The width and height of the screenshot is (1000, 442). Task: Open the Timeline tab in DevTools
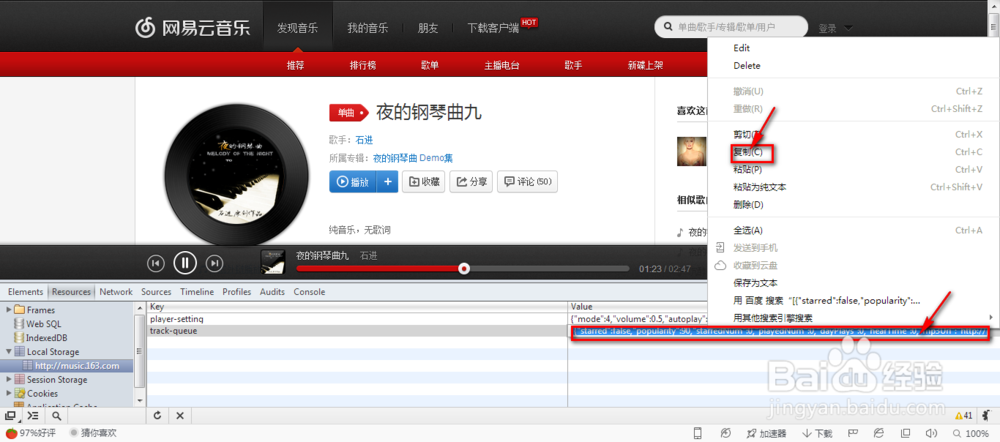[196, 291]
